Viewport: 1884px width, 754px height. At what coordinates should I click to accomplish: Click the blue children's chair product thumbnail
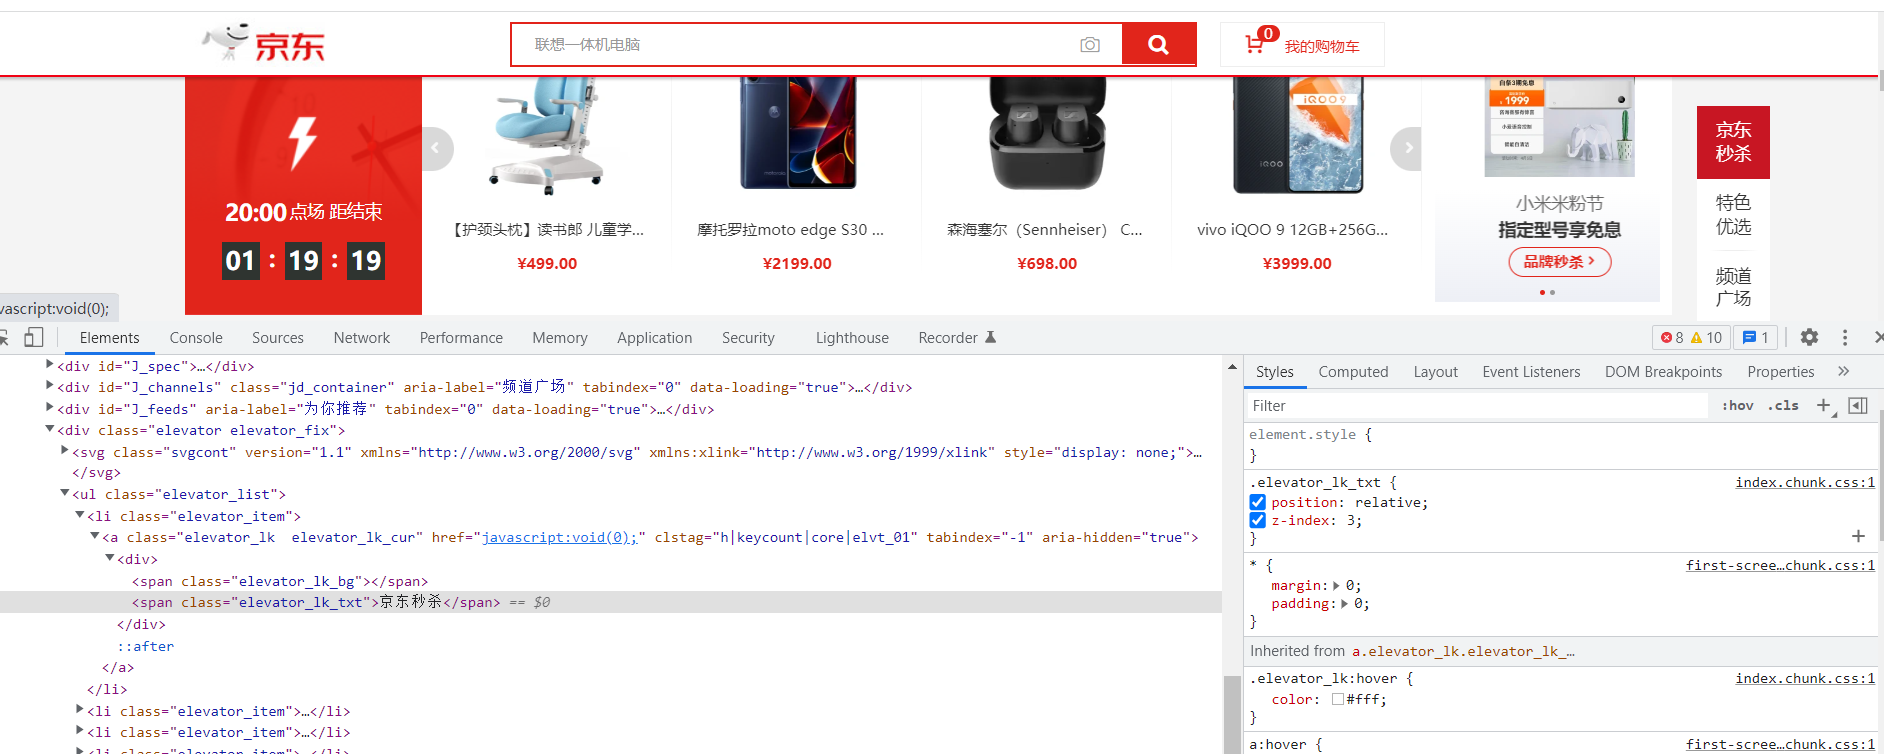547,135
